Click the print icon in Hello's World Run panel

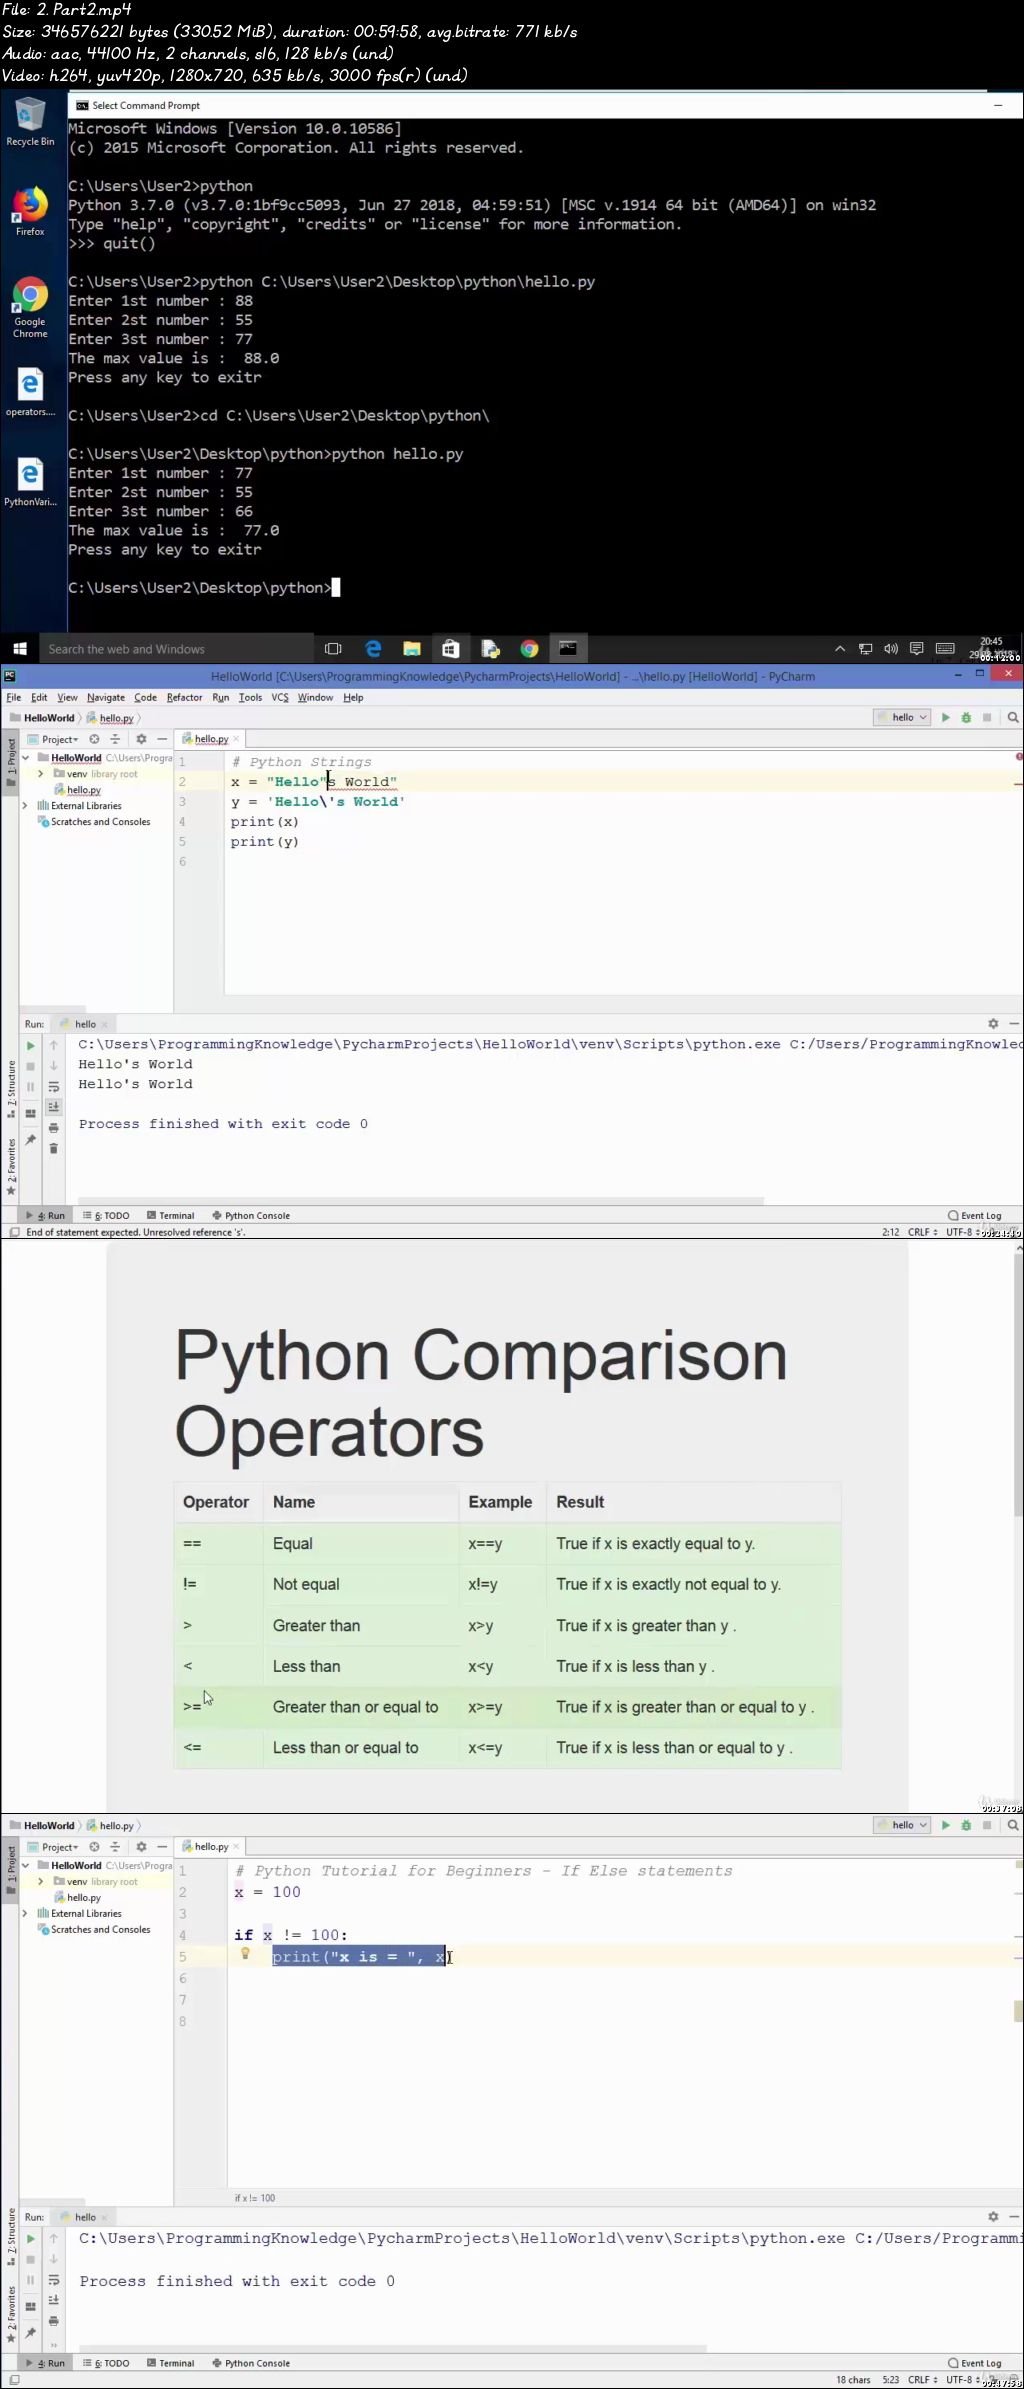[54, 1128]
